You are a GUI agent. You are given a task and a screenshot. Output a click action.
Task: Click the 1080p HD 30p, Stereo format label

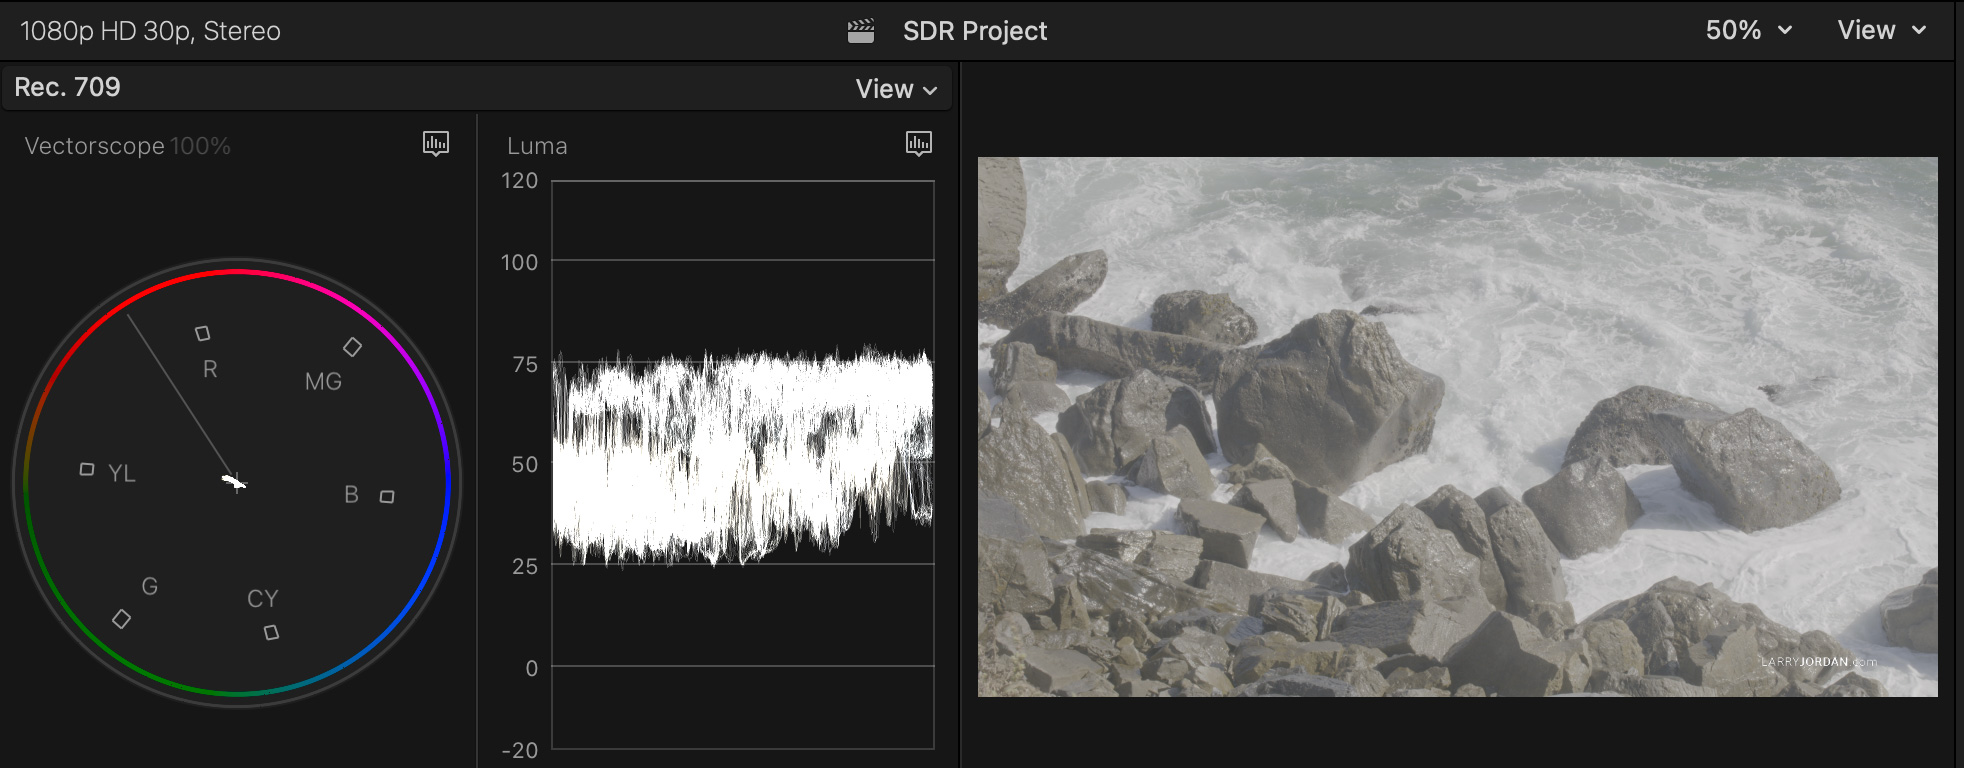point(150,31)
